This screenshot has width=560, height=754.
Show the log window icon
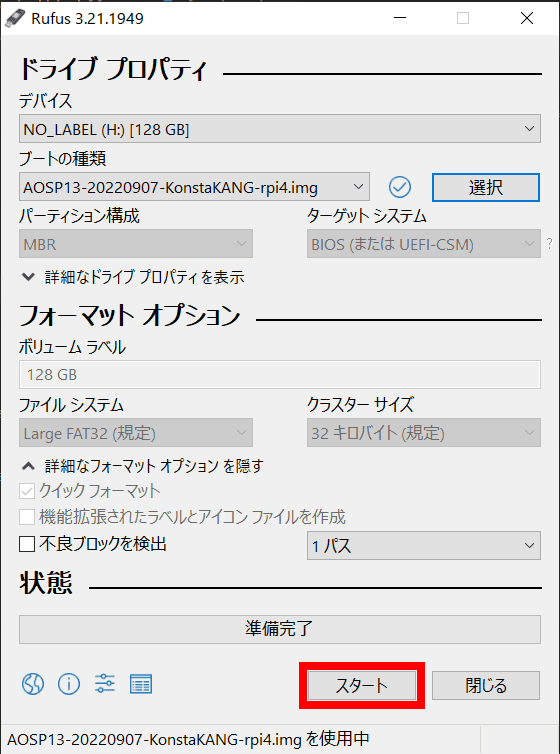141,684
